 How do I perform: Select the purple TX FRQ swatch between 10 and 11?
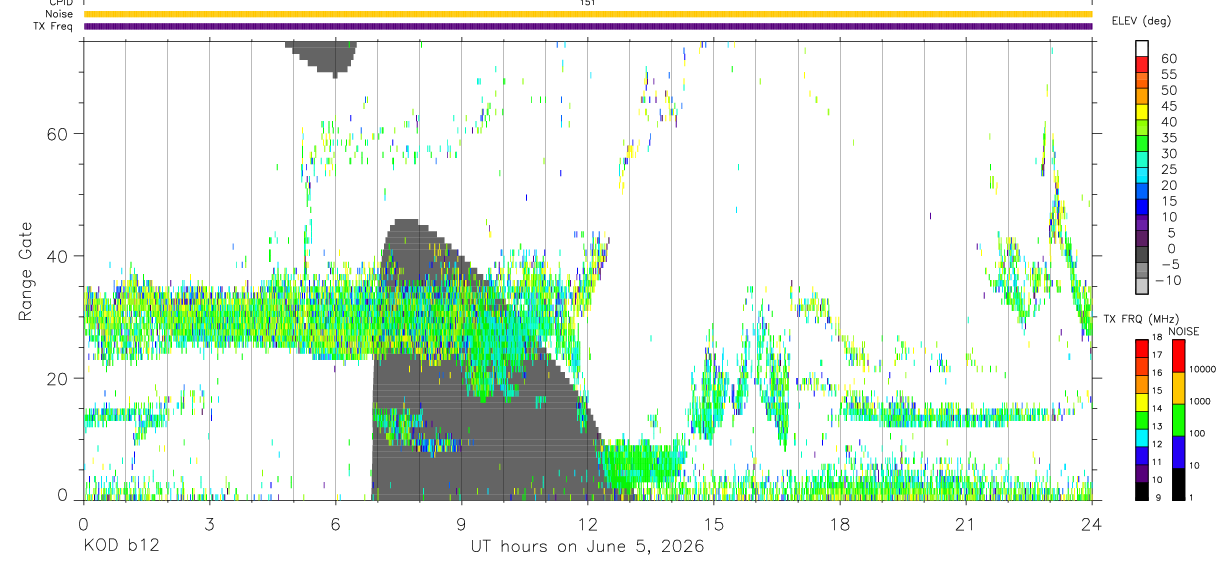pos(1142,472)
